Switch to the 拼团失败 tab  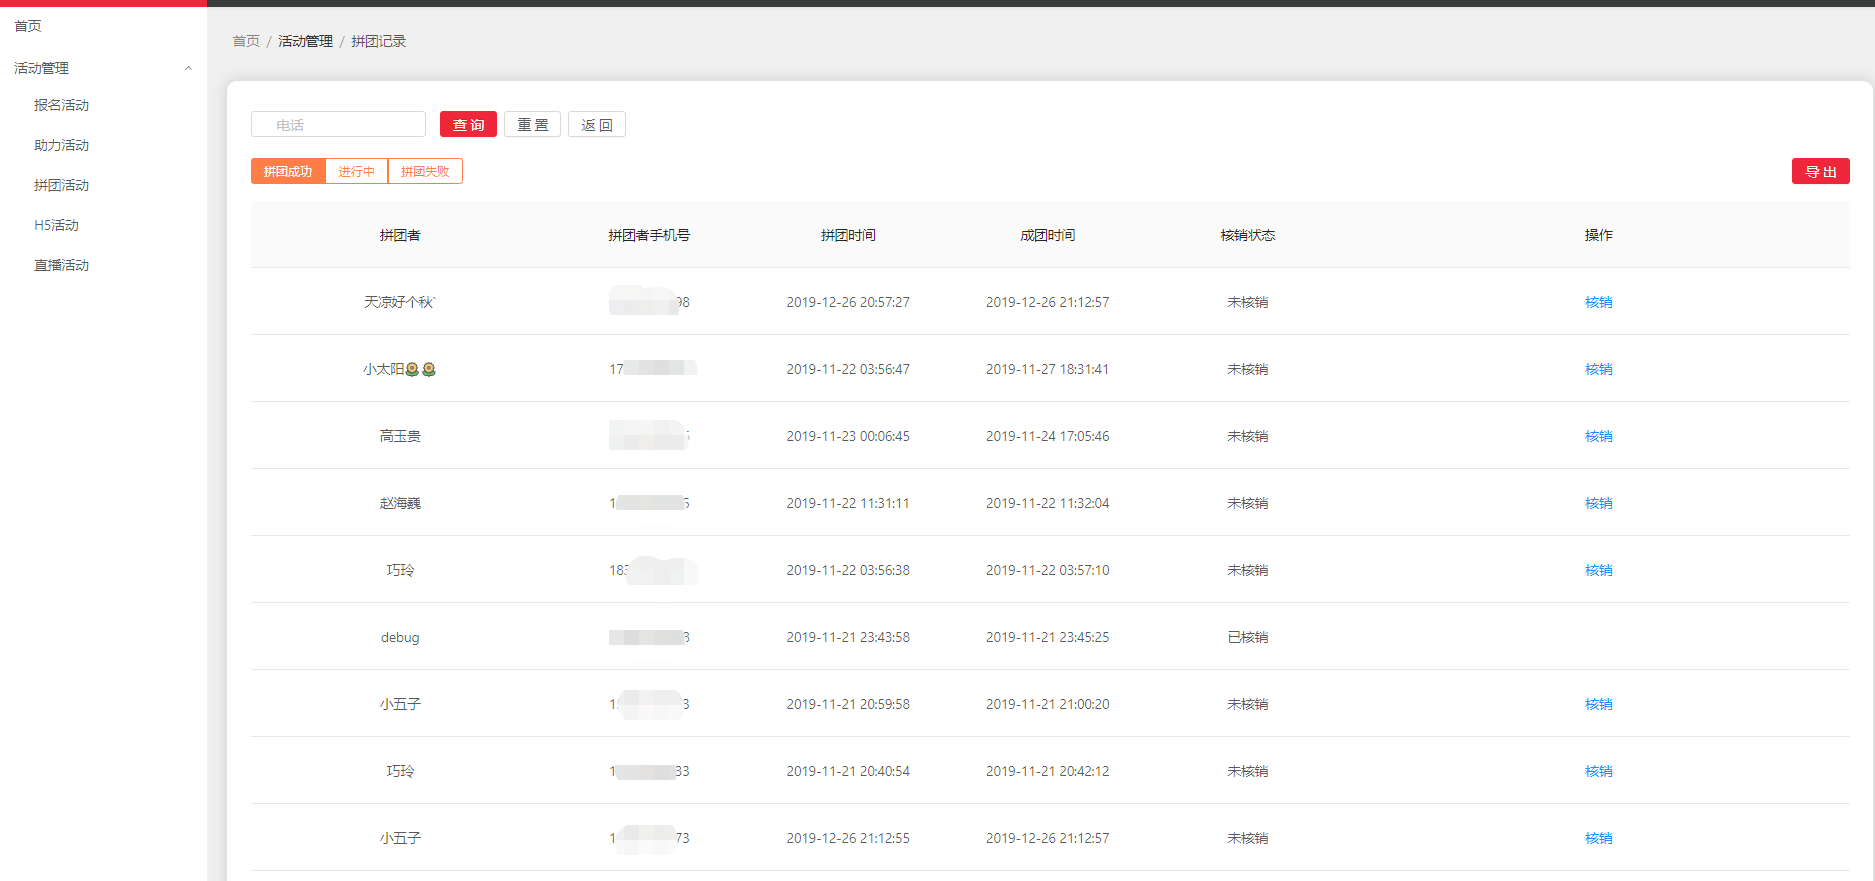tap(425, 171)
